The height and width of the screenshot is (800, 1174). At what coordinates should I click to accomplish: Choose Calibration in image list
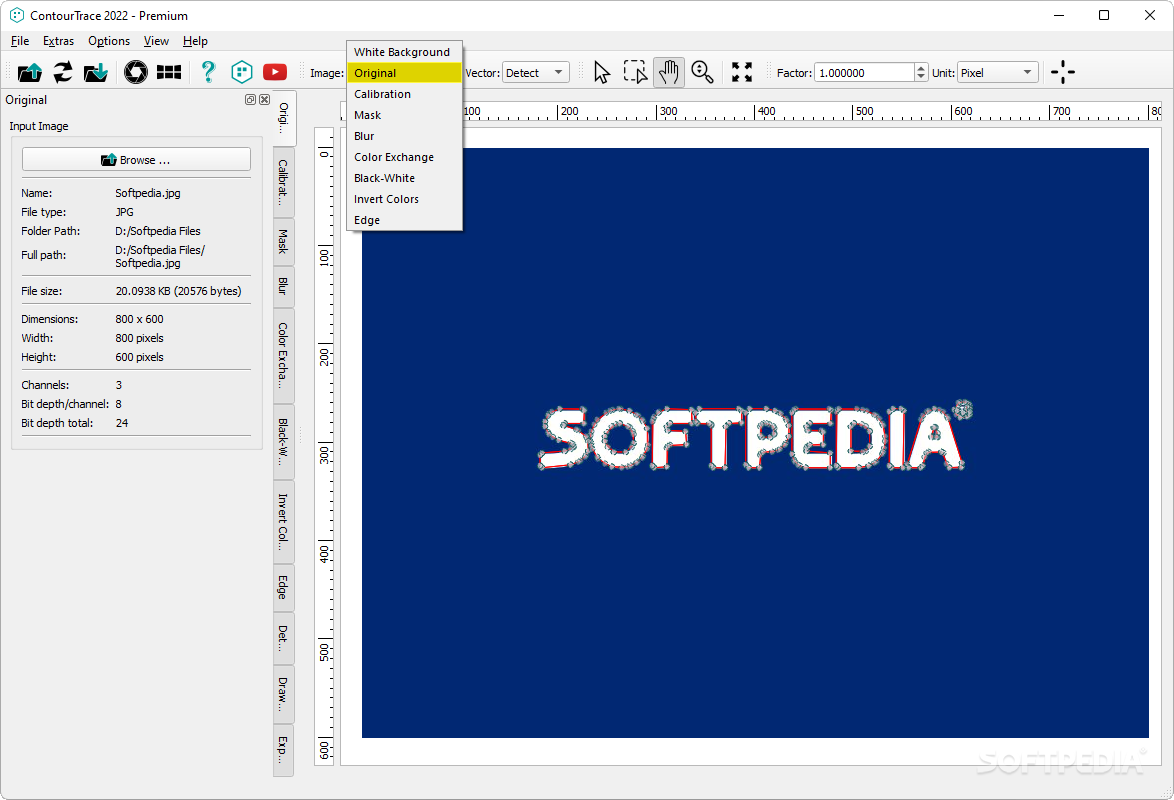404,94
